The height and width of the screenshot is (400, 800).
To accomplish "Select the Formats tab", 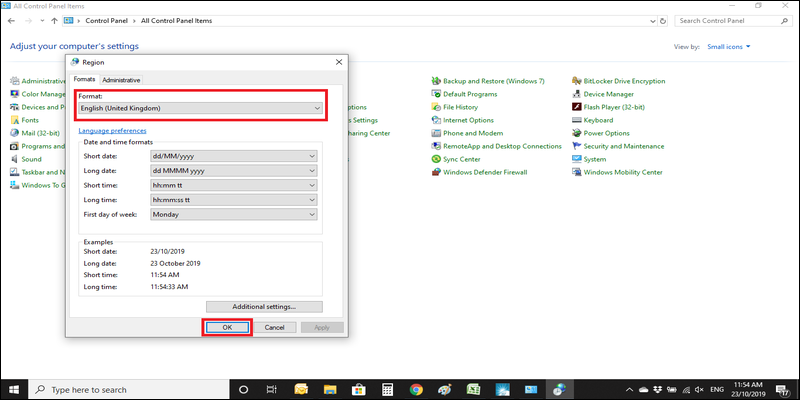I will point(84,80).
